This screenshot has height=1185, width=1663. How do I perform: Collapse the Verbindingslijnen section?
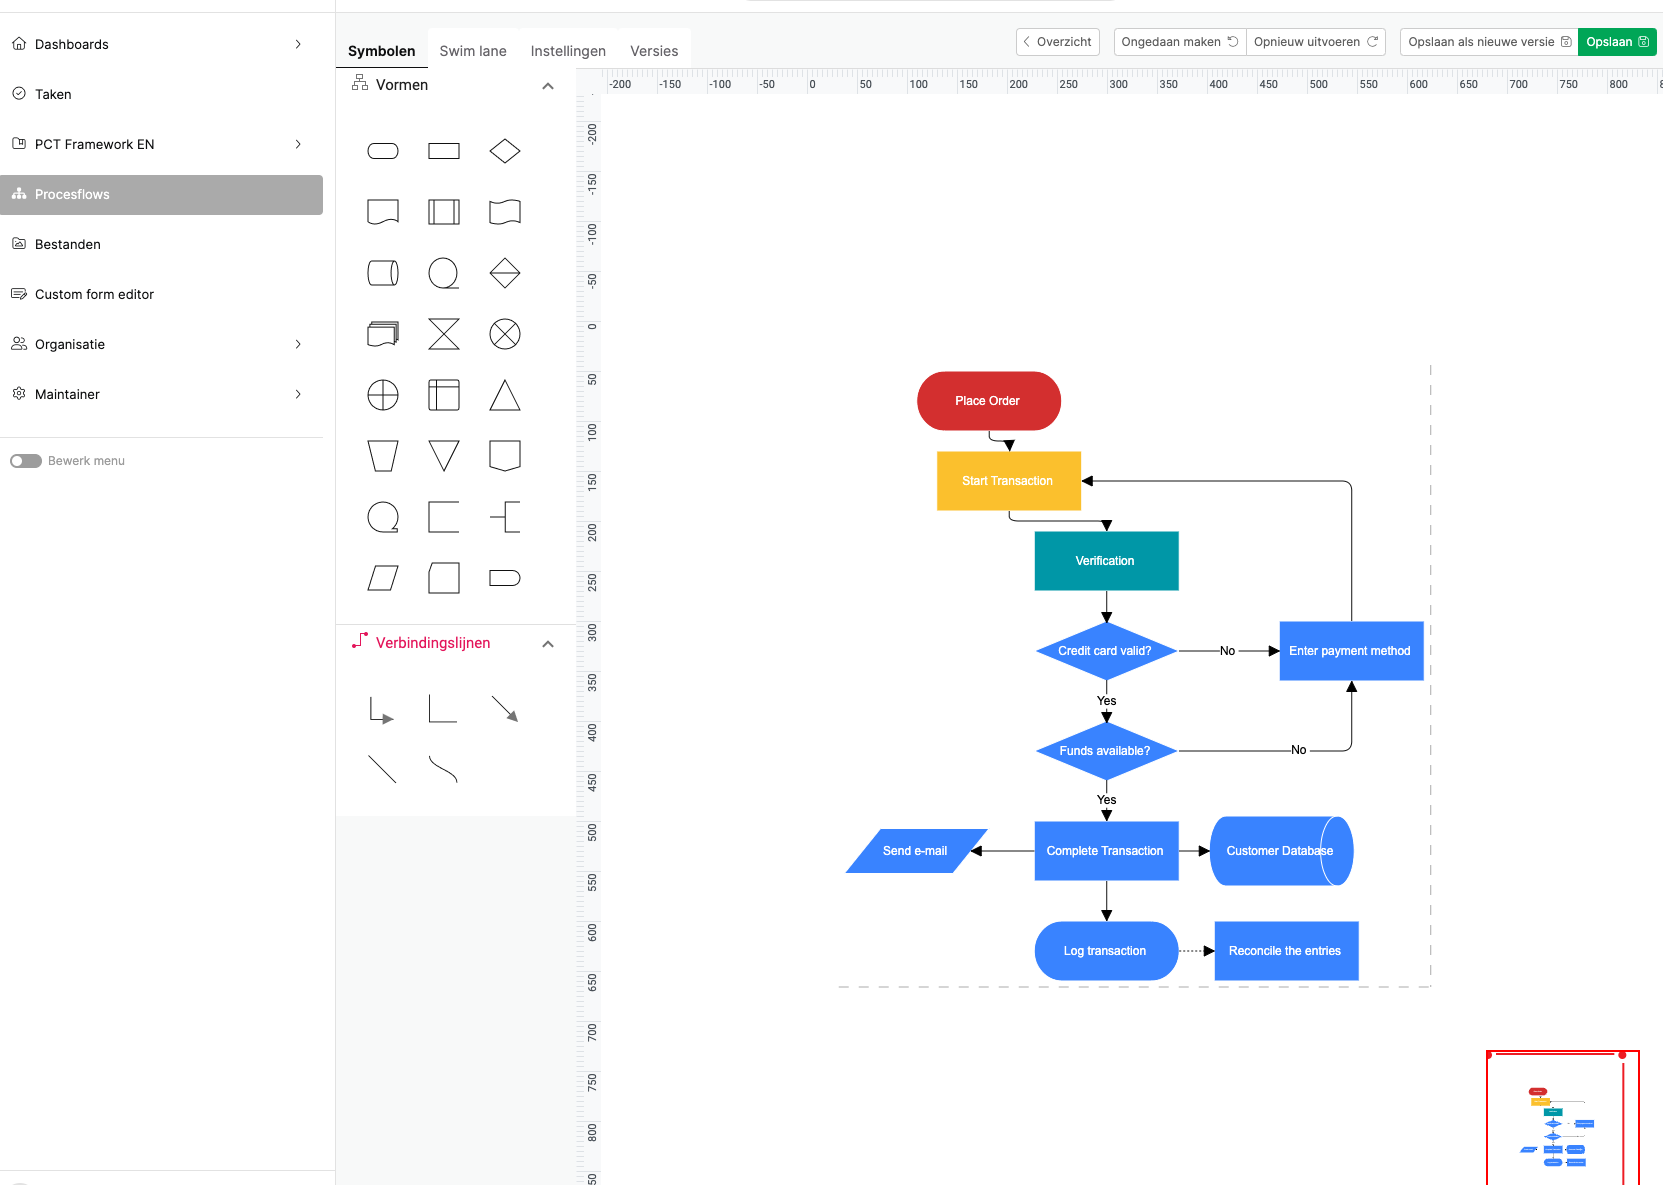548,644
